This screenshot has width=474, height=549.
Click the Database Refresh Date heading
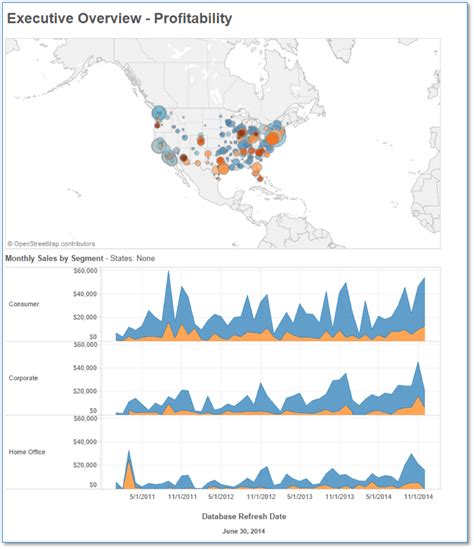tap(244, 516)
